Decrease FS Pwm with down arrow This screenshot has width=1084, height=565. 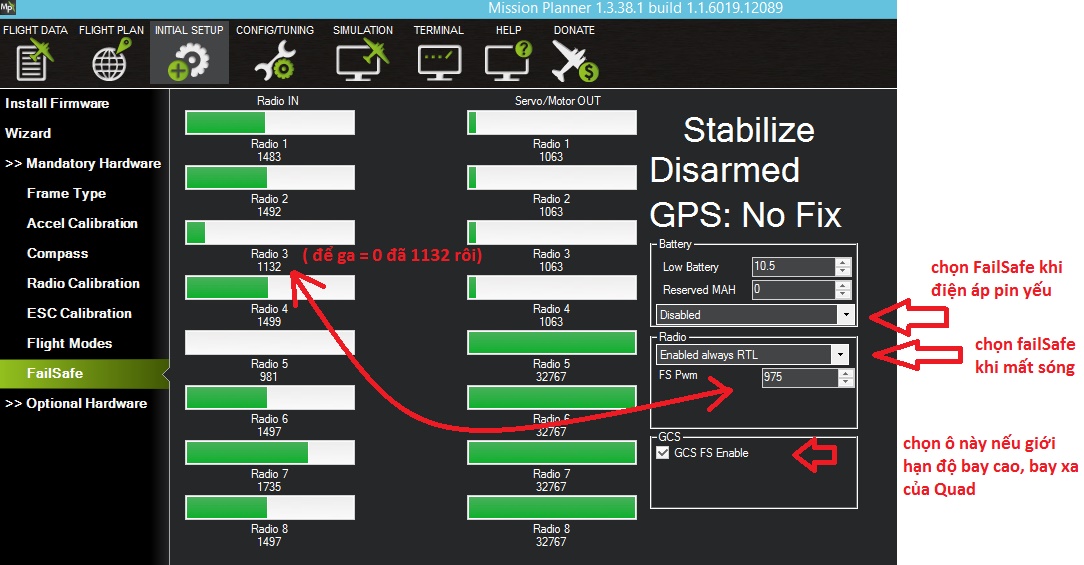click(x=845, y=382)
